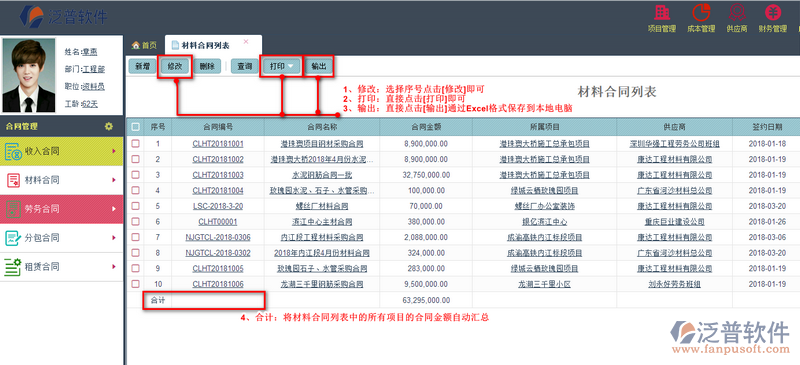Sort by 供应商 column header

click(674, 127)
